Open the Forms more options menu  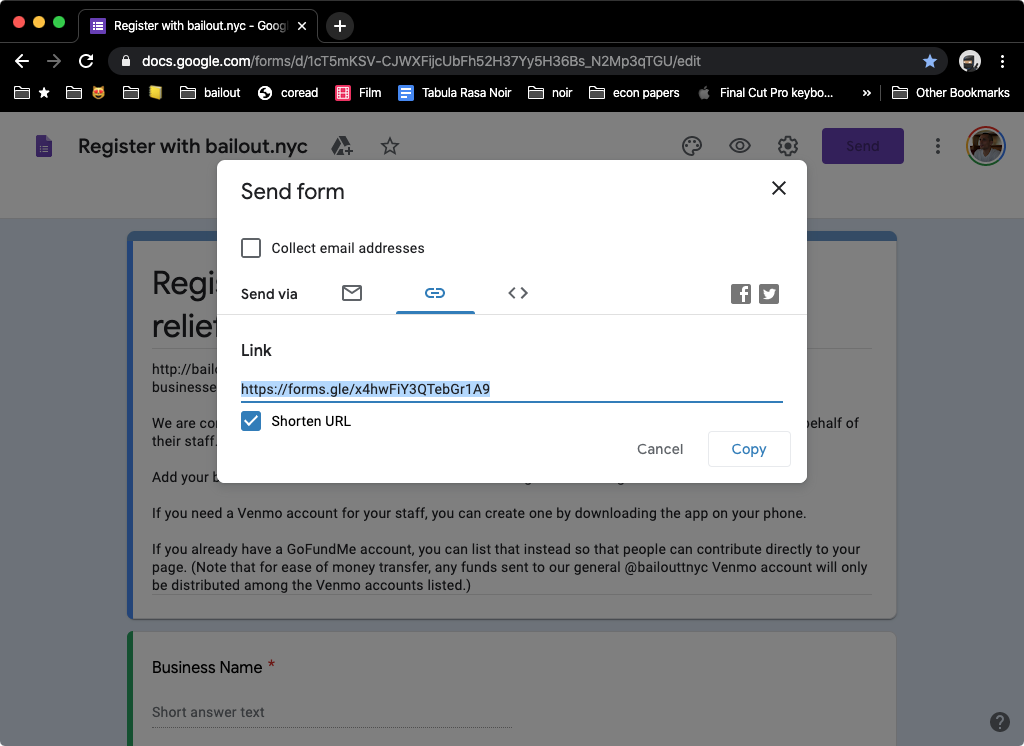(937, 146)
